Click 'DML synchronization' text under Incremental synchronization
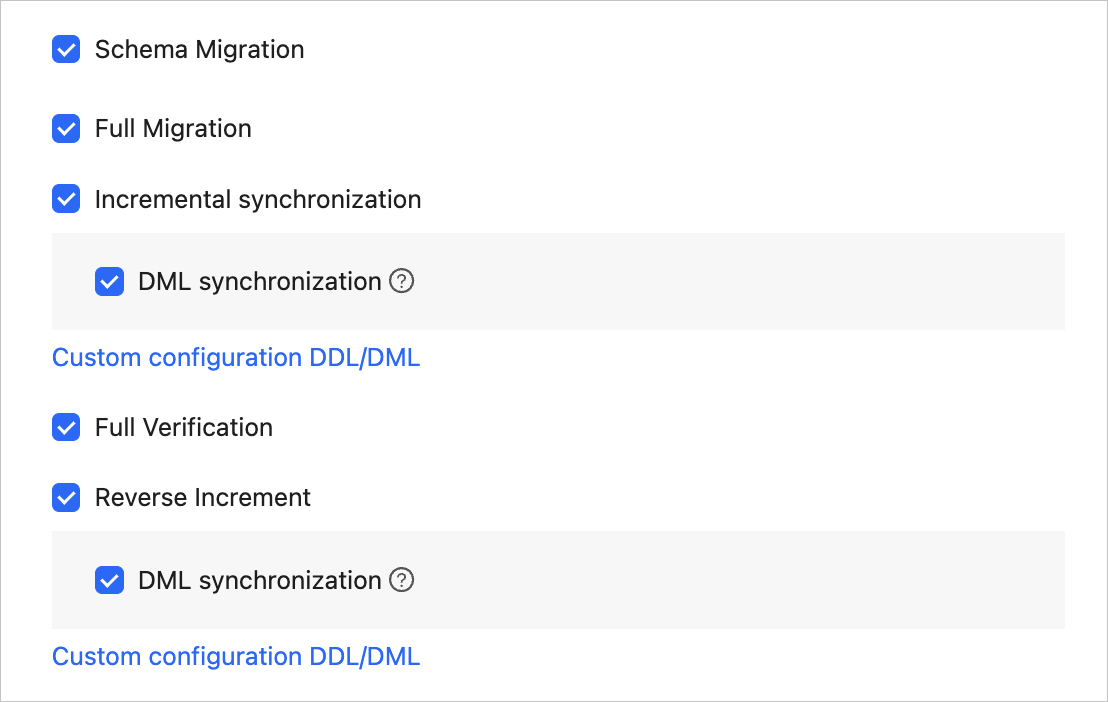This screenshot has width=1108, height=702. pos(260,281)
